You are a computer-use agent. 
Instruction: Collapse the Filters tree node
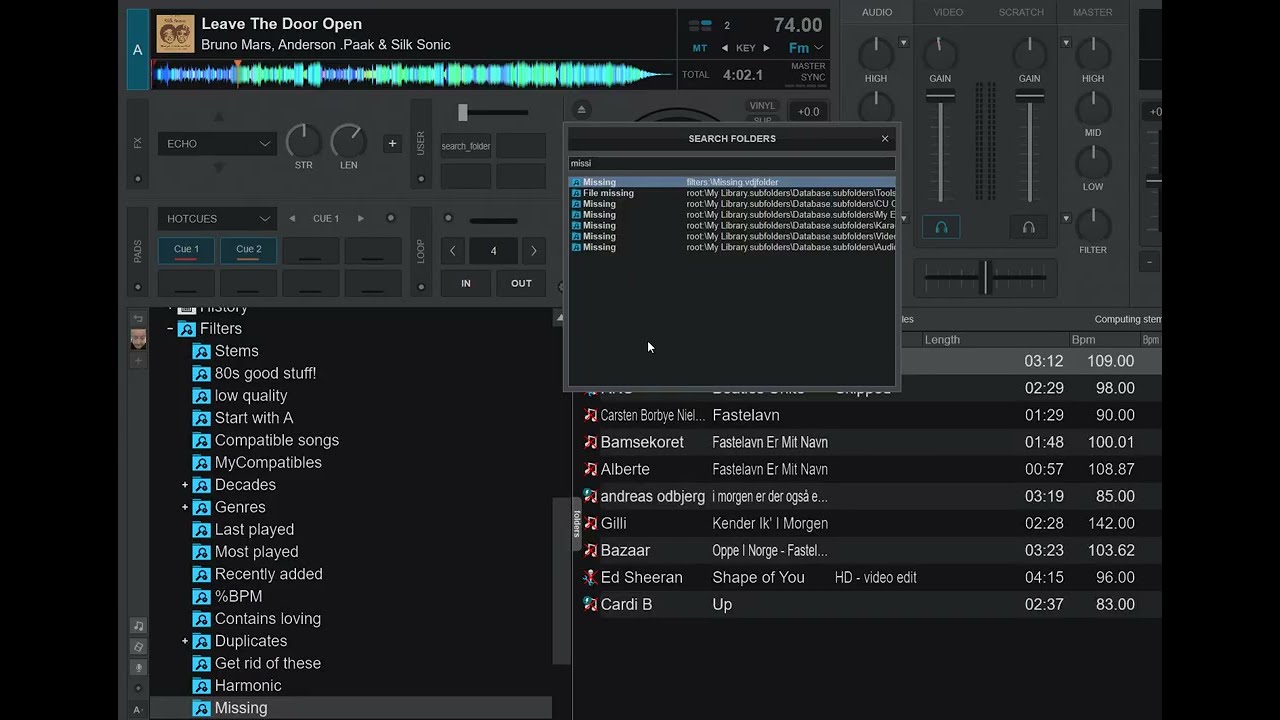[170, 329]
